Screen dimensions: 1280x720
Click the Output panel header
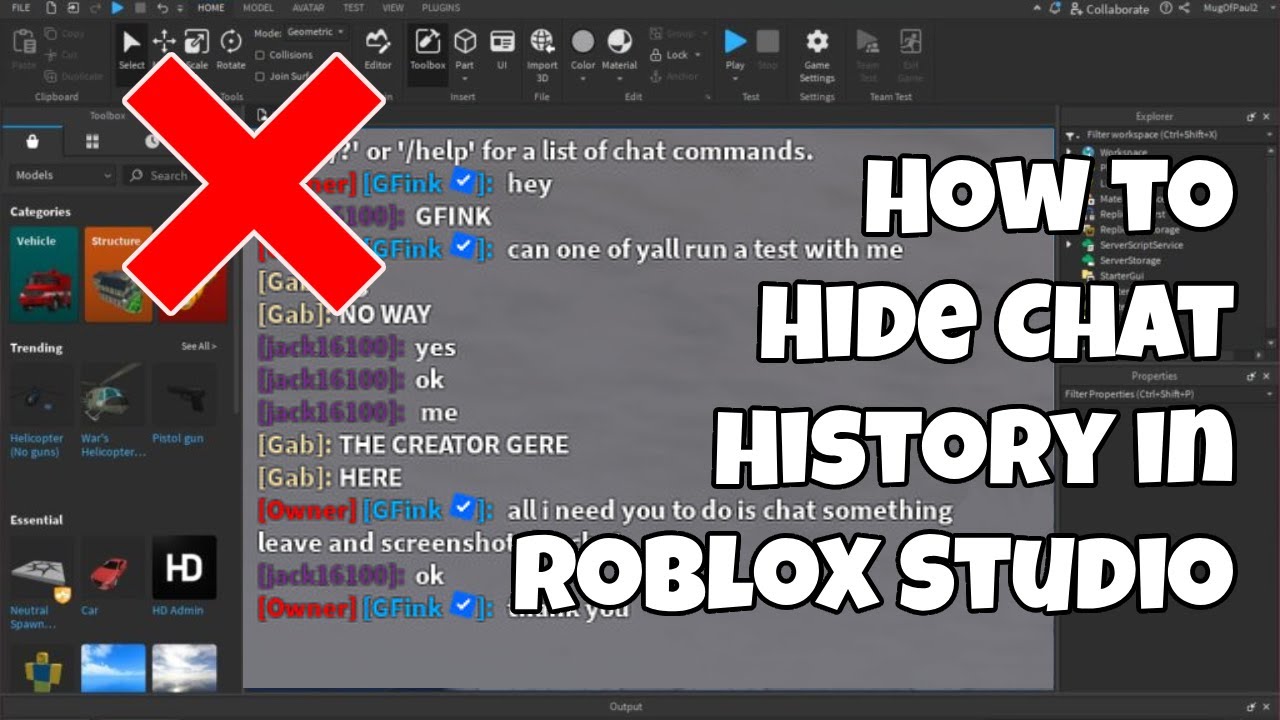pos(626,707)
